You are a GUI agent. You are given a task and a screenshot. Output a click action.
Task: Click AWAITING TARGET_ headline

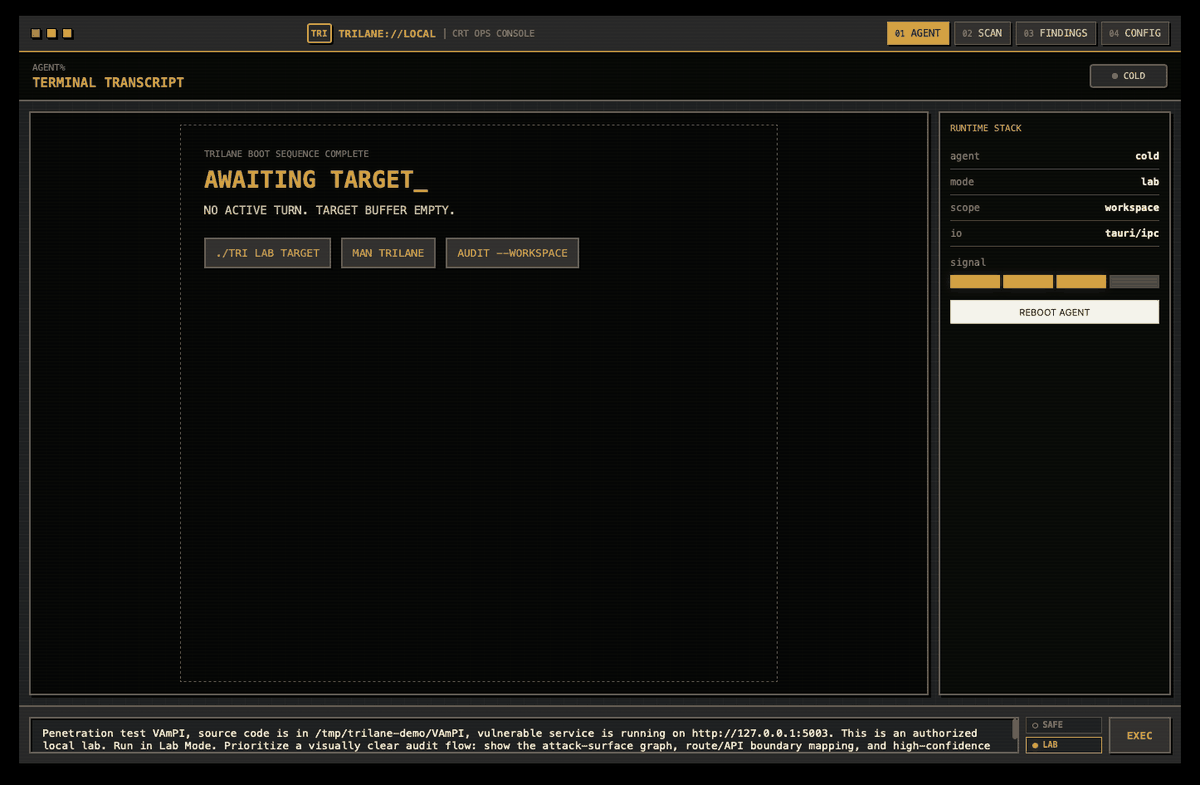pyautogui.click(x=316, y=180)
